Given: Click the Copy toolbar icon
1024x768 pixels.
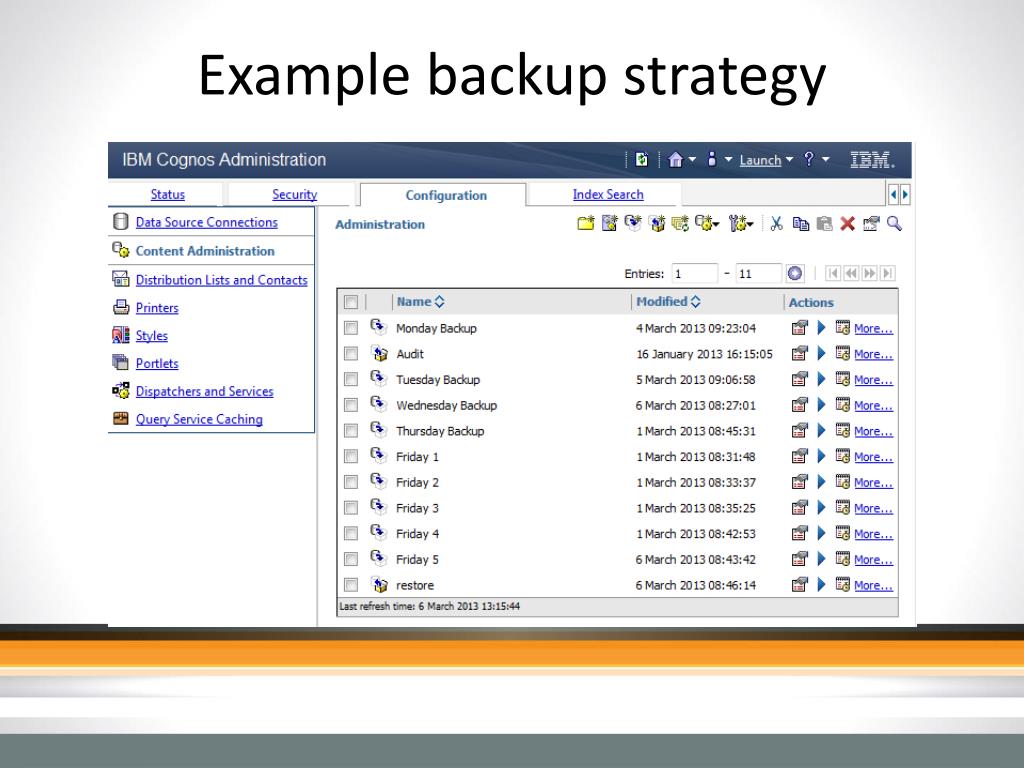Looking at the screenshot, I should (800, 224).
